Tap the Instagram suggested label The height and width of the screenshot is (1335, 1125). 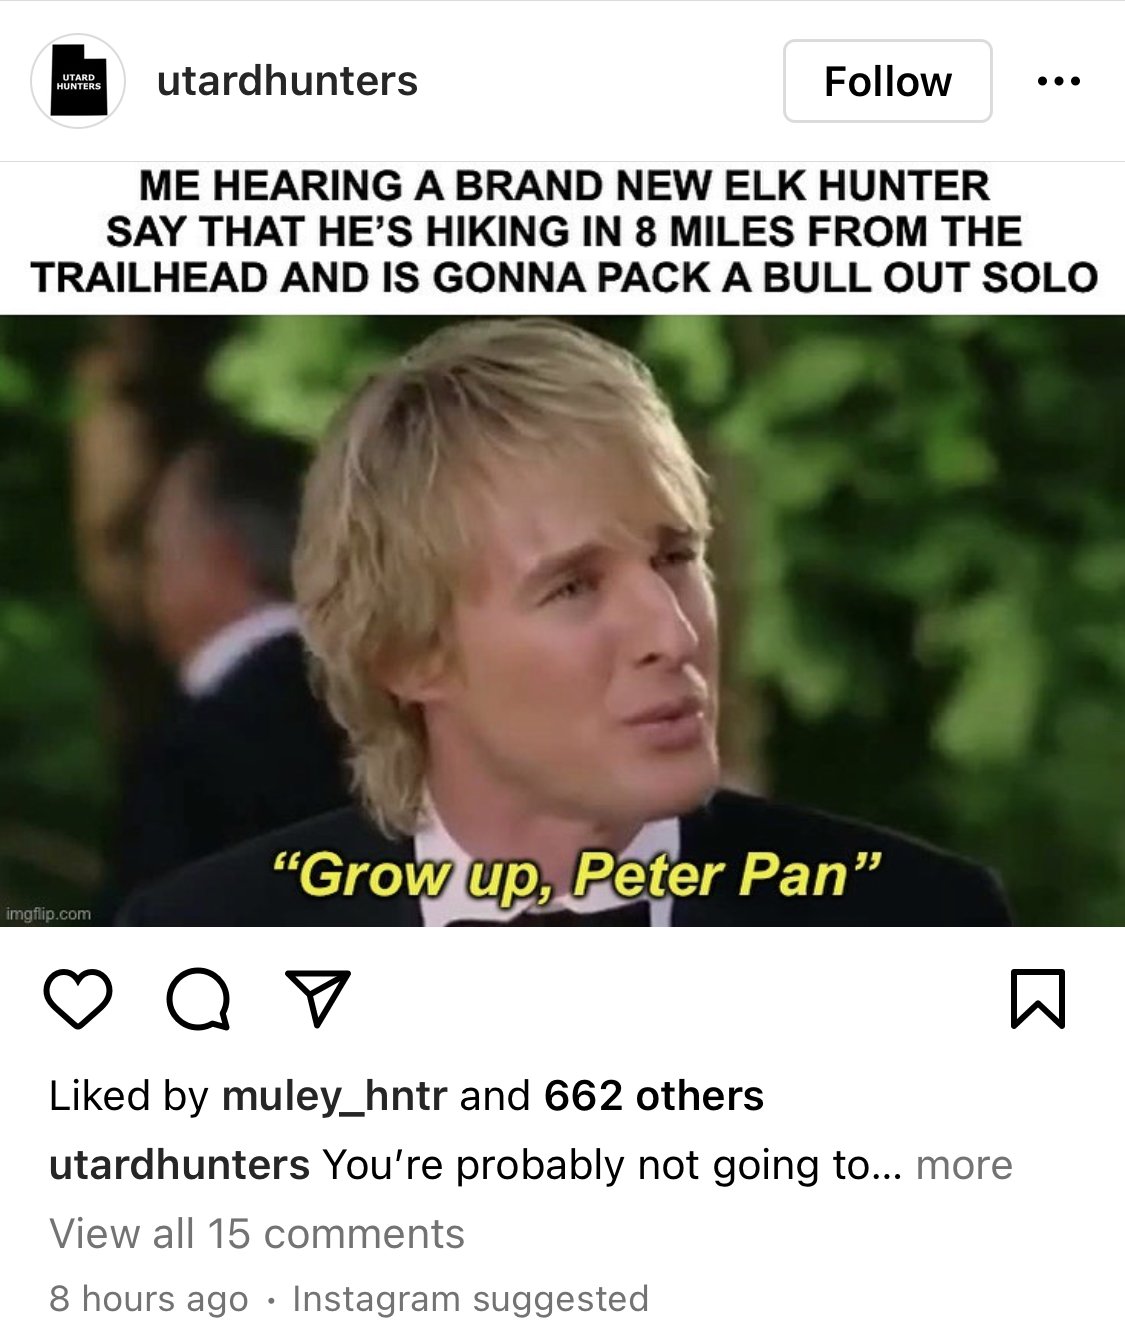471,1298
